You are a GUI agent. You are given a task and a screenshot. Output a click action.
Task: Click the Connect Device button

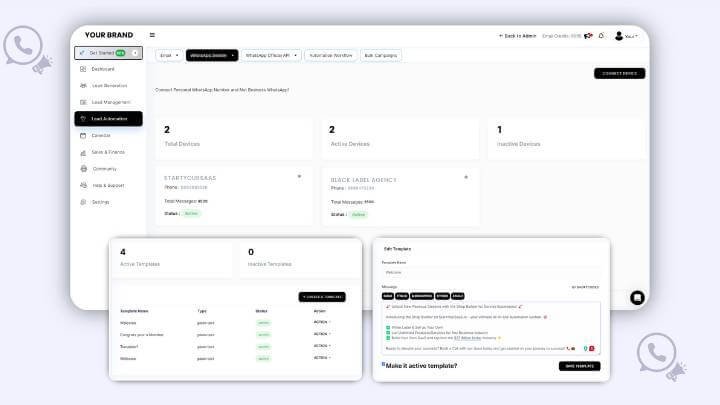619,73
